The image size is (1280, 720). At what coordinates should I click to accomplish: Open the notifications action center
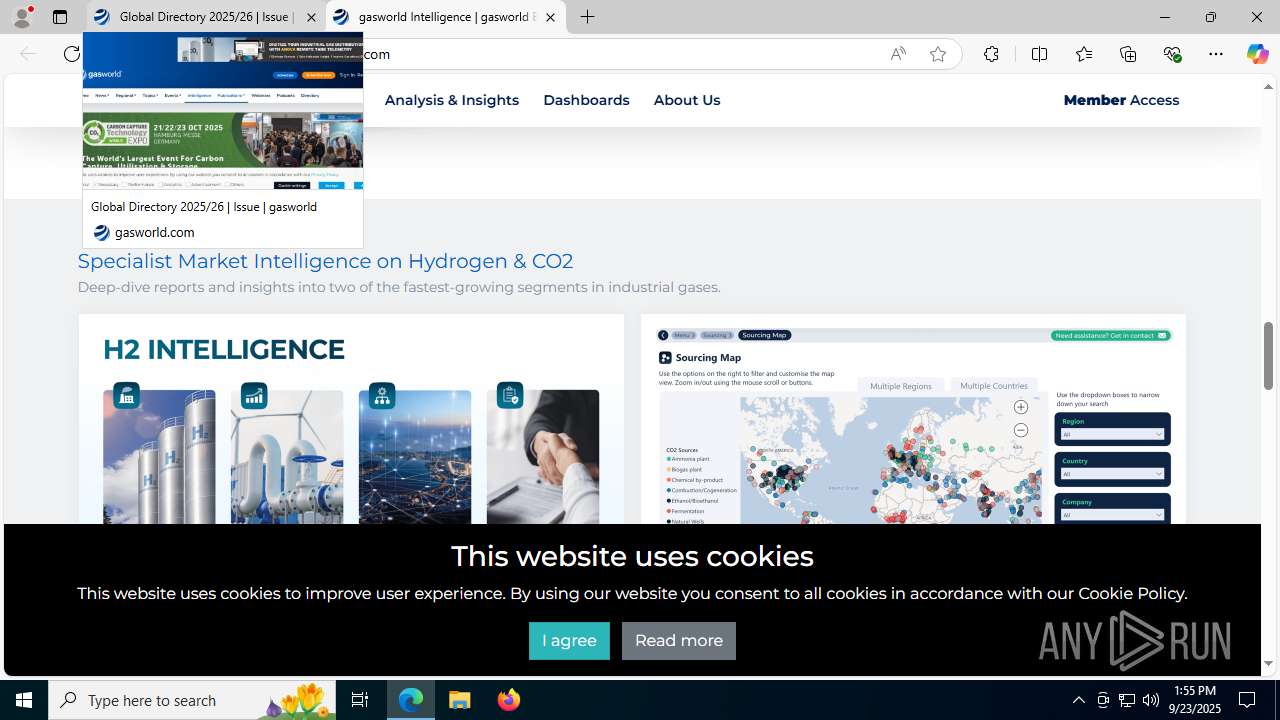point(1248,700)
